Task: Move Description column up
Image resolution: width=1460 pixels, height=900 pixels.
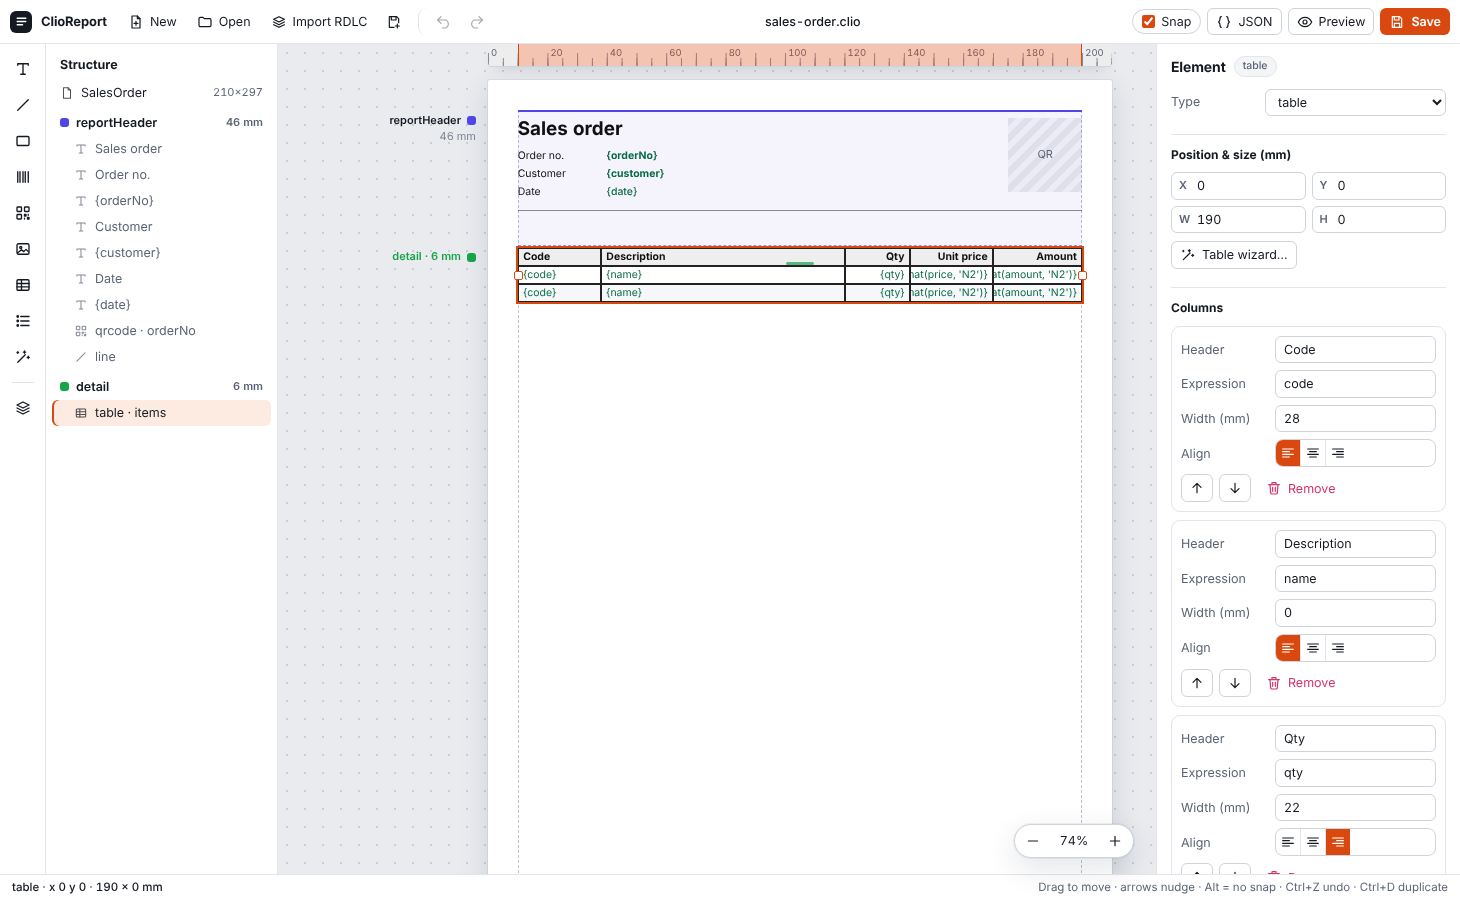Action: click(x=1197, y=683)
